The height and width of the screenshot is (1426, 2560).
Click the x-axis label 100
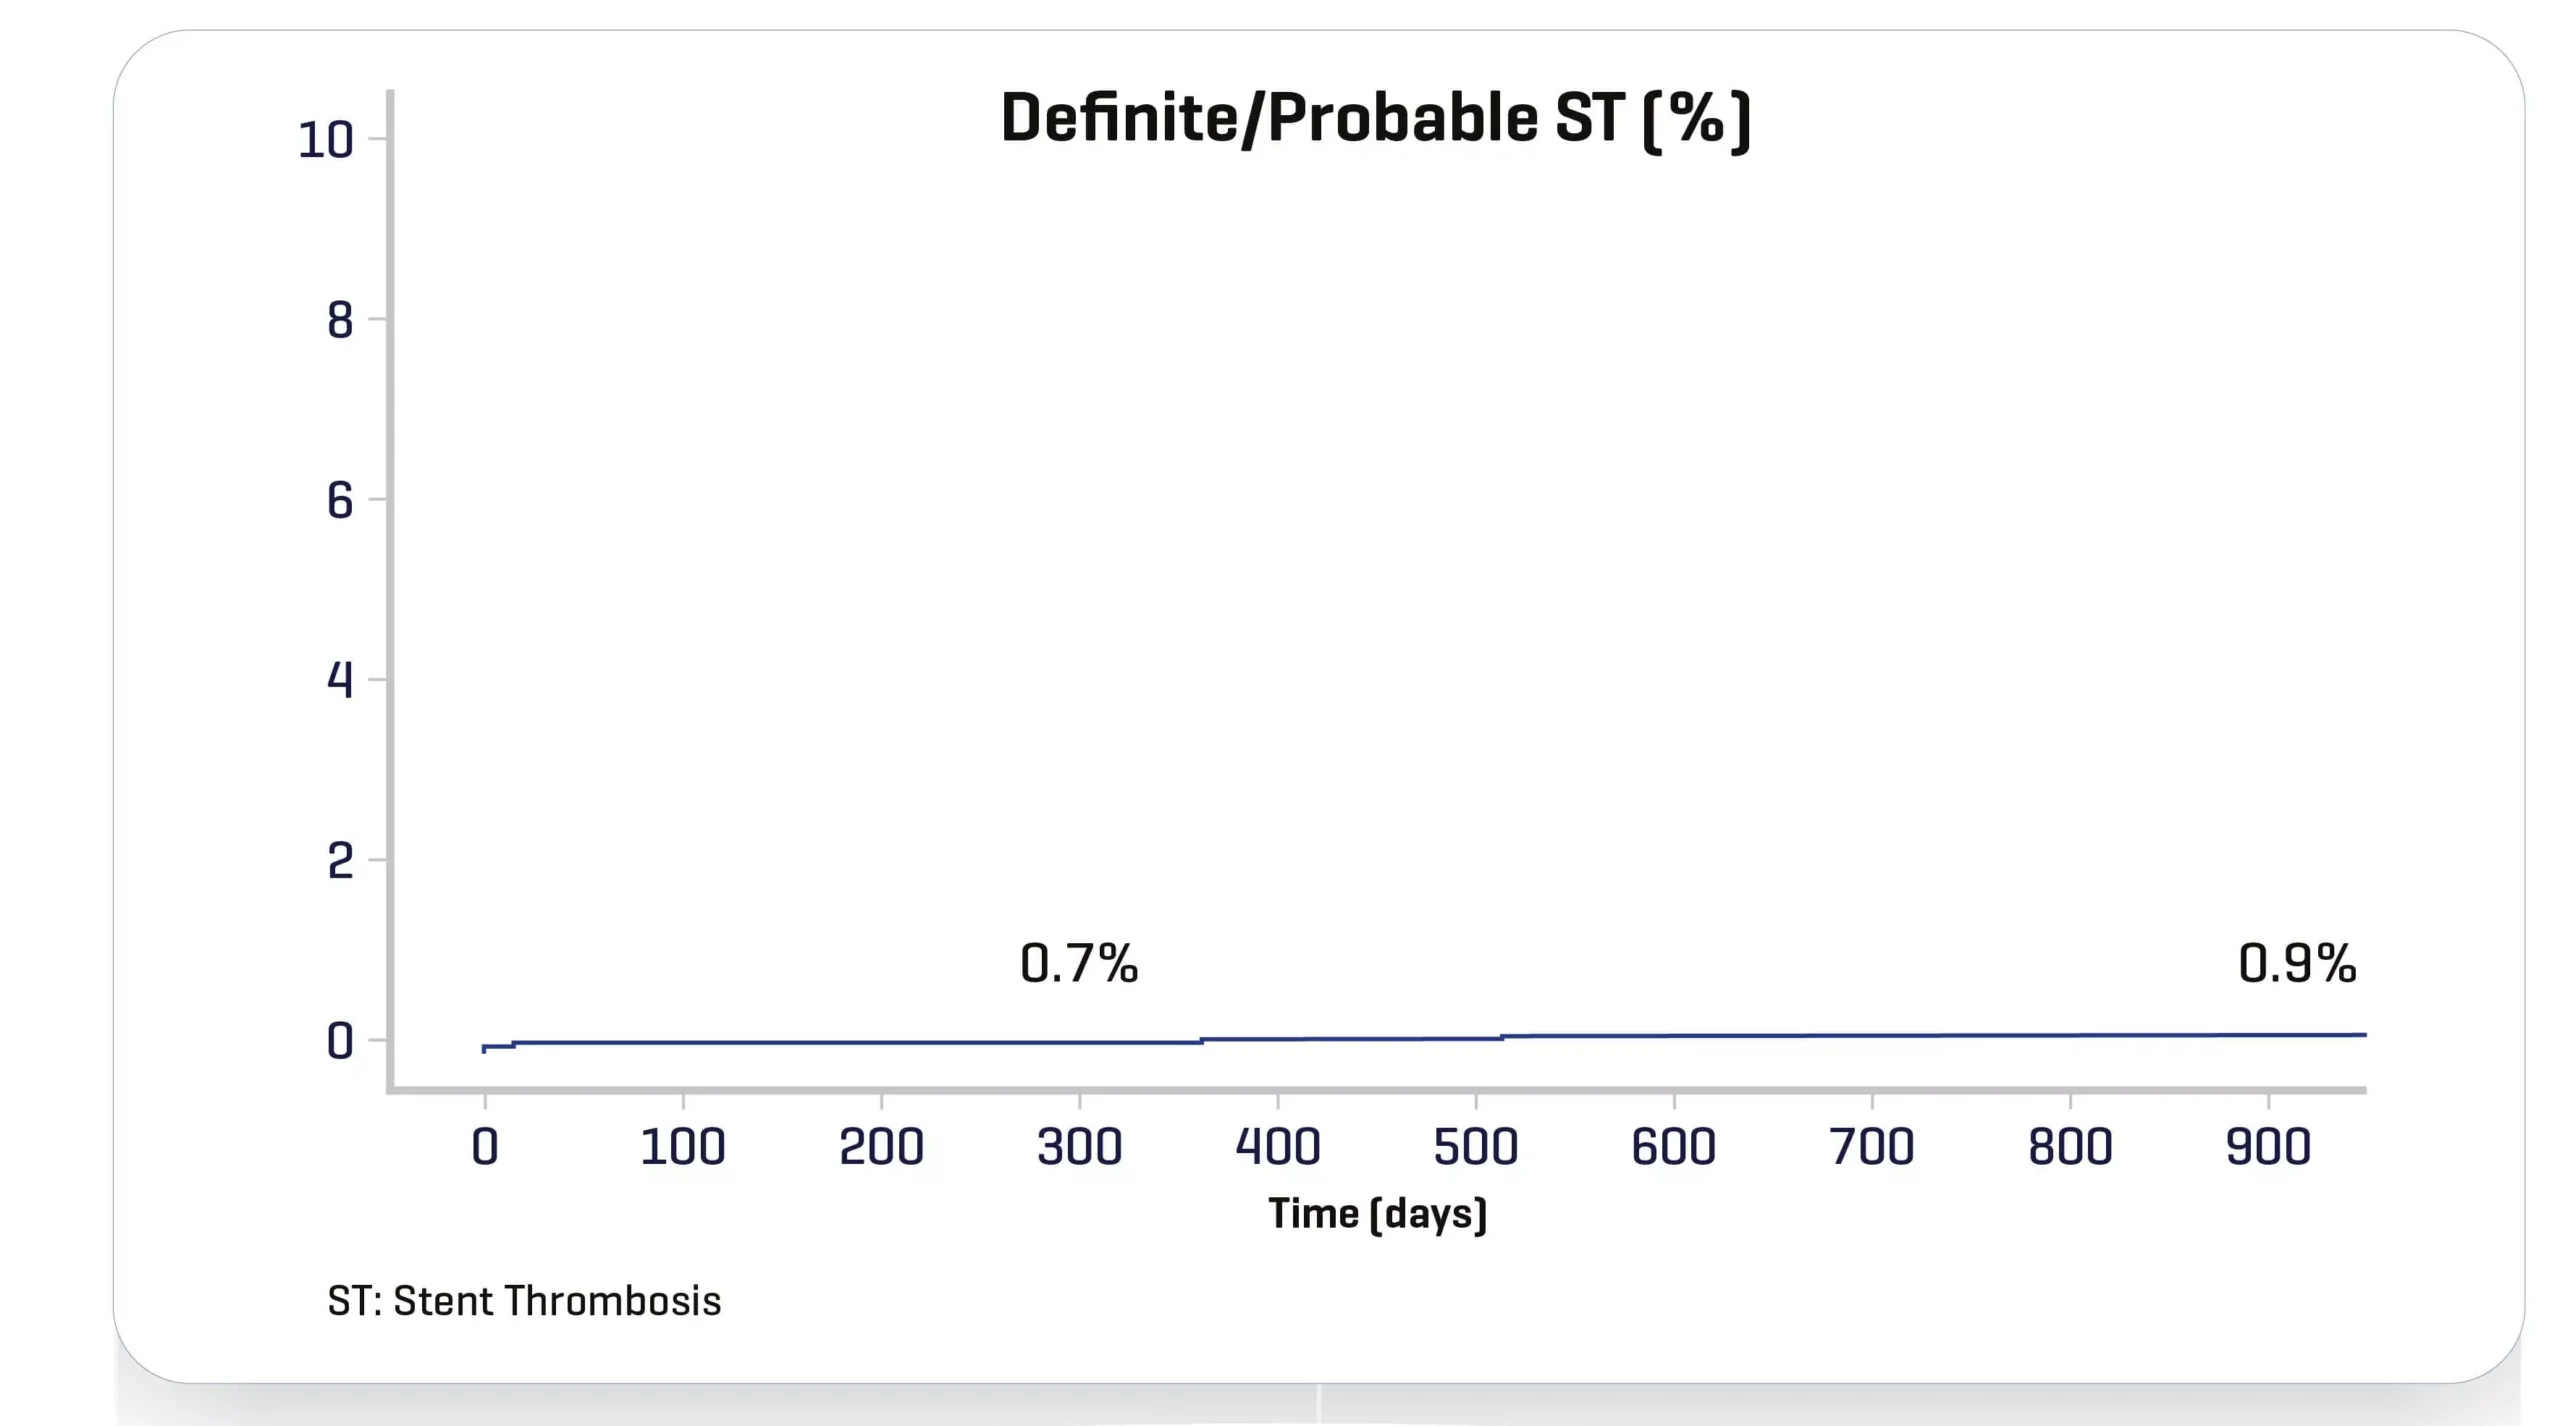(x=683, y=1147)
